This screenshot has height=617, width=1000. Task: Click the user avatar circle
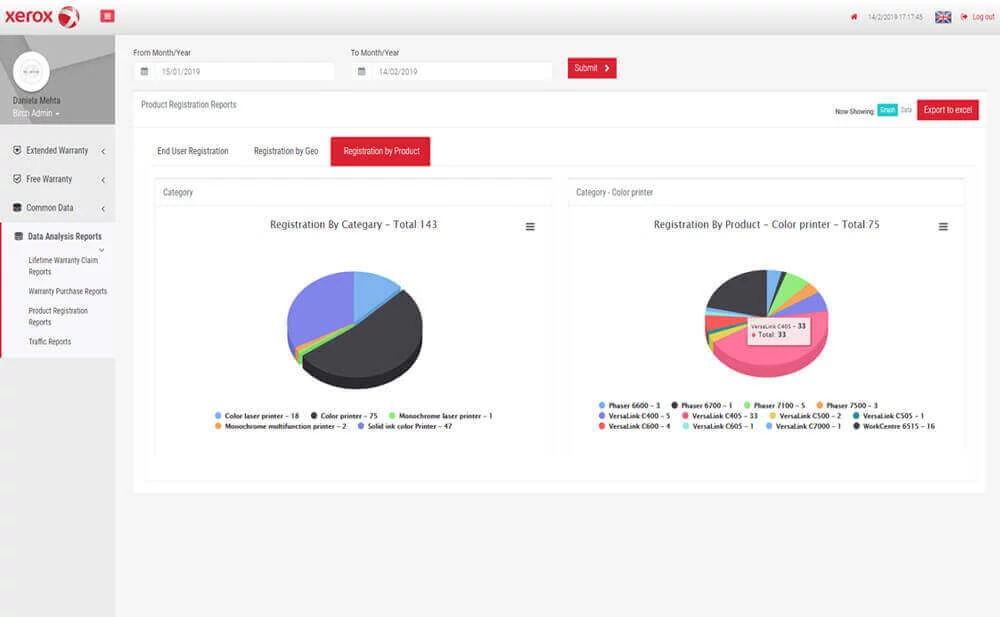[31, 71]
